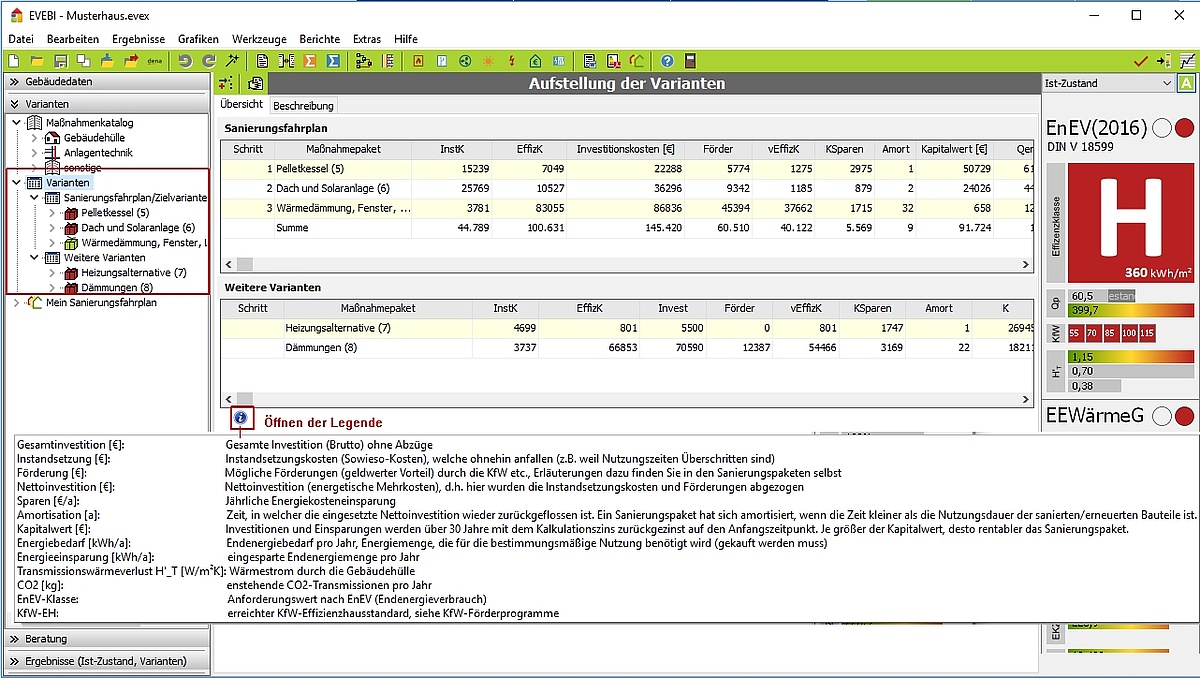
Task: Select the Heizungsalternative (7) table row
Action: [x=626, y=327]
